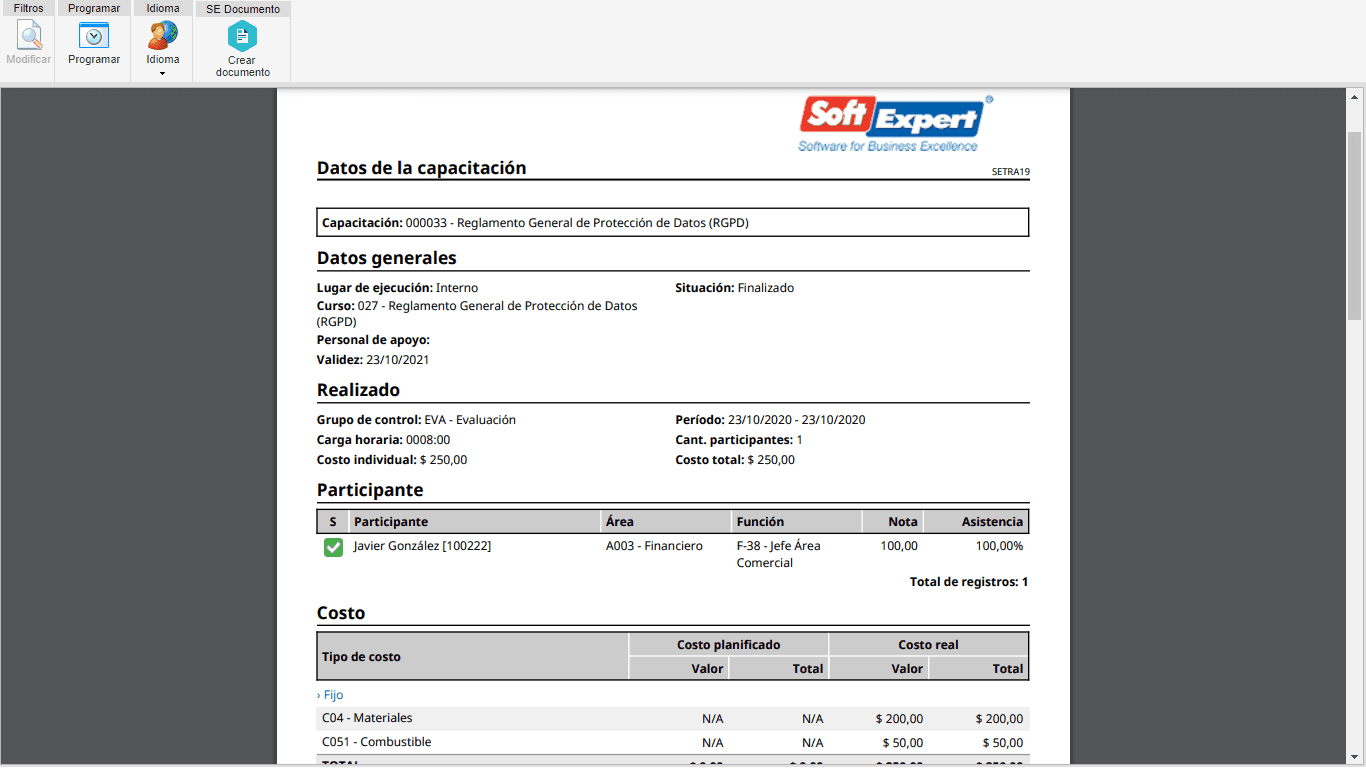Click the 100,00% attendance value

point(999,546)
